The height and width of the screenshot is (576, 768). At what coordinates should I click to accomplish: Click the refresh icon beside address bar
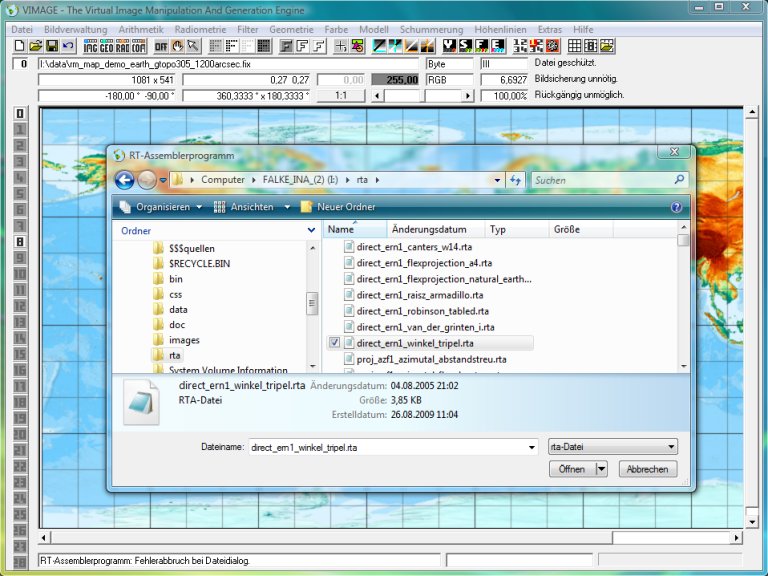(516, 180)
